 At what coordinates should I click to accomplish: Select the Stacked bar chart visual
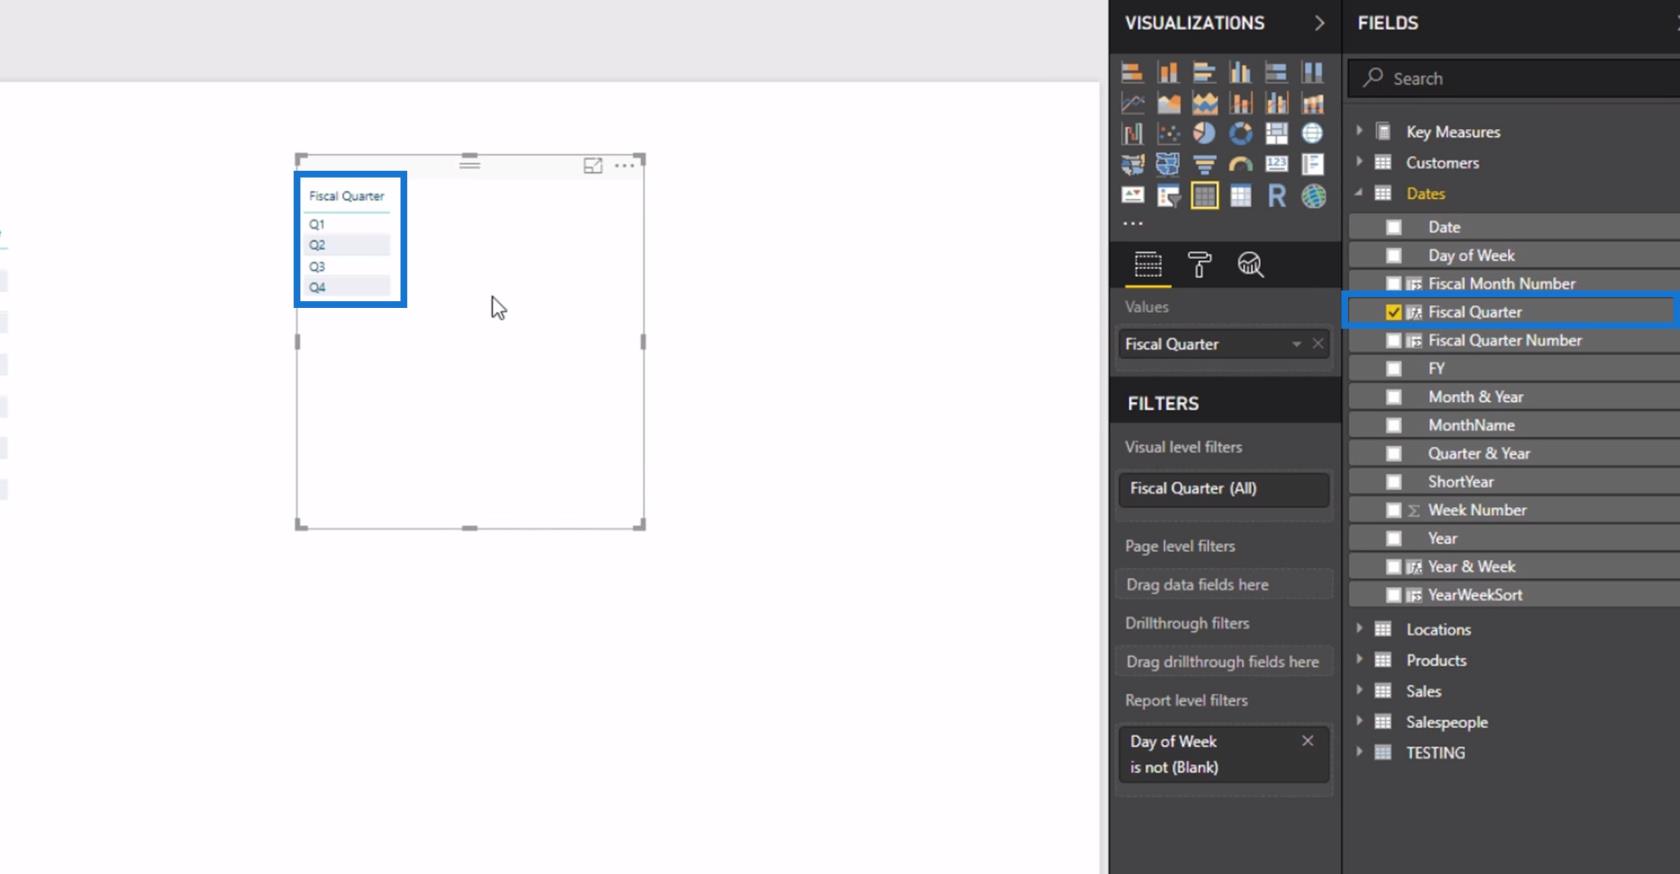[x=1132, y=72]
